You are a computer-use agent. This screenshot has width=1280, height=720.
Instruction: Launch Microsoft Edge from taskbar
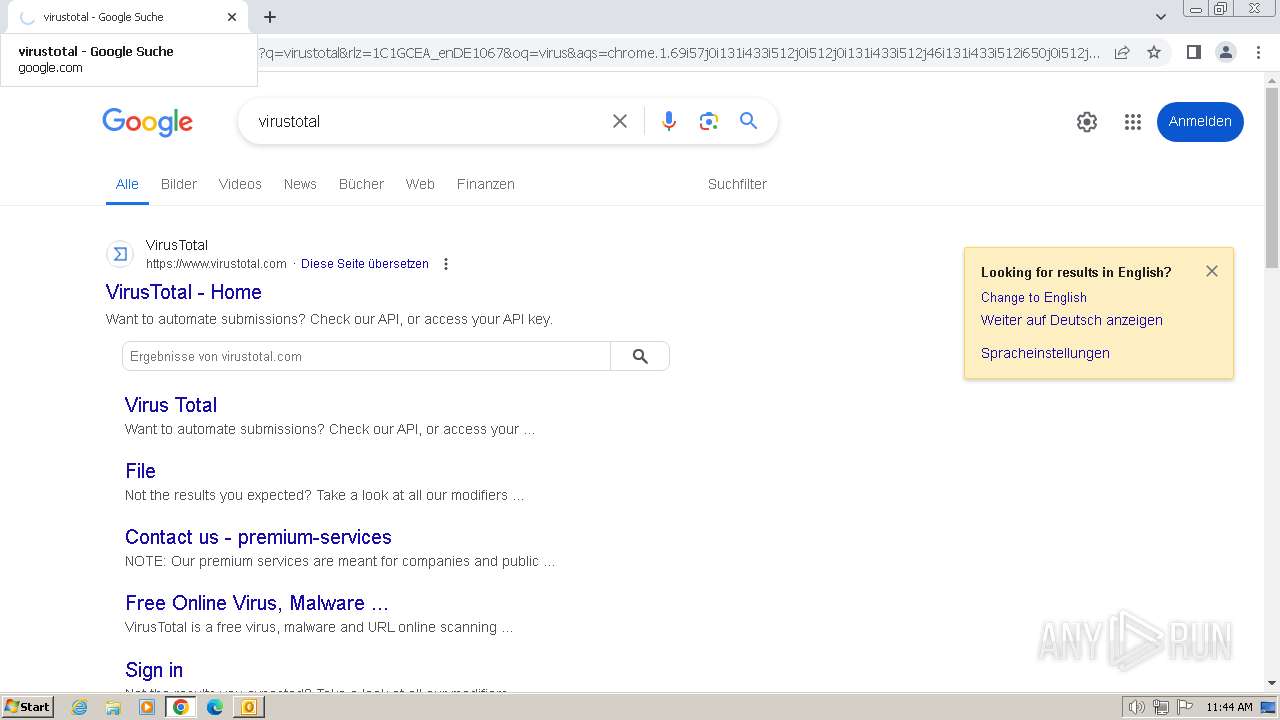pos(215,707)
